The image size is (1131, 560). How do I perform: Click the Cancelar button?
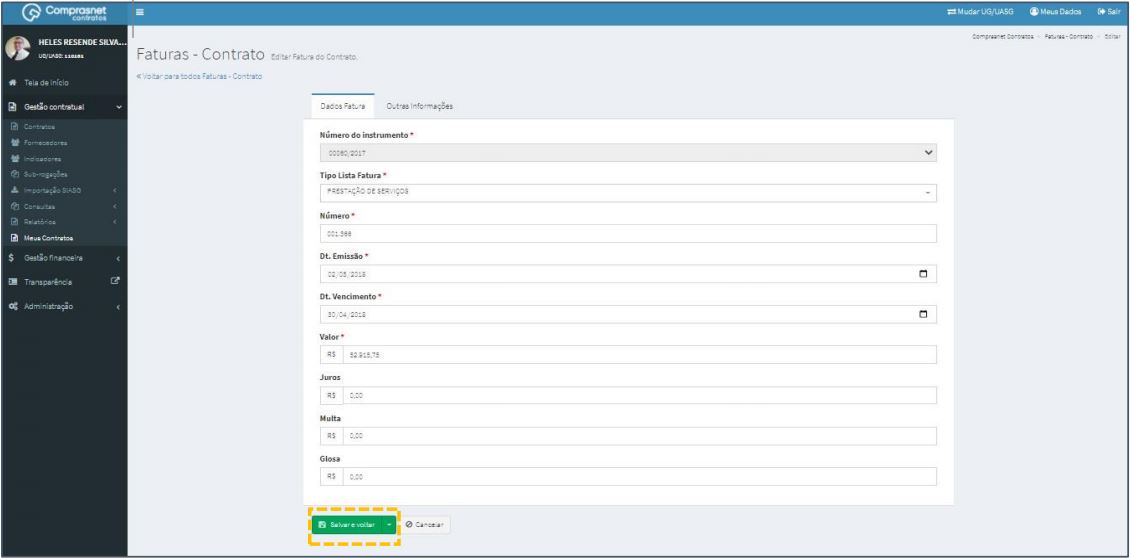click(425, 525)
